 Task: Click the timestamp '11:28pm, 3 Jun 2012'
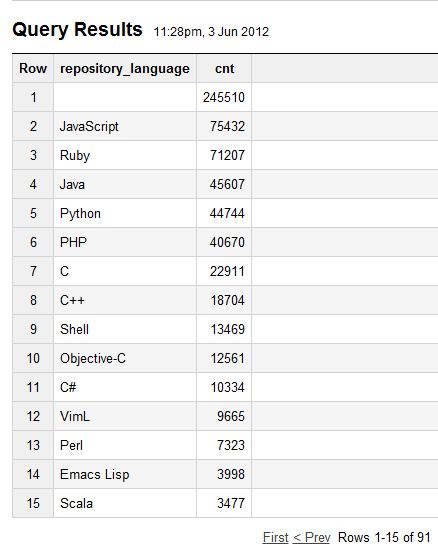point(211,32)
